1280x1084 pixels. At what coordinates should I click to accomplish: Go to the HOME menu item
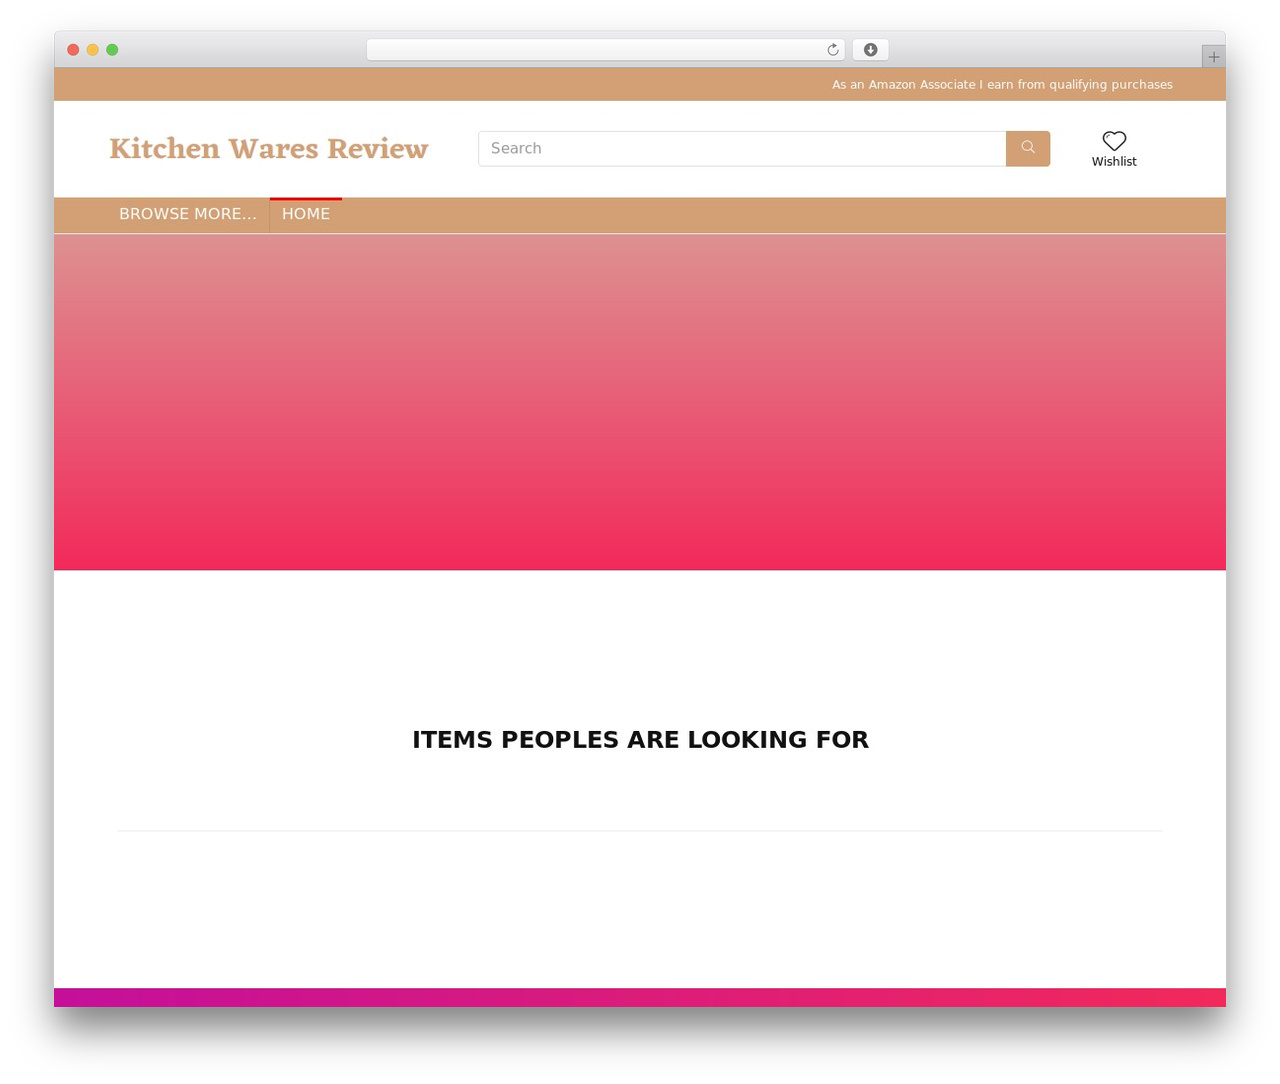(306, 214)
